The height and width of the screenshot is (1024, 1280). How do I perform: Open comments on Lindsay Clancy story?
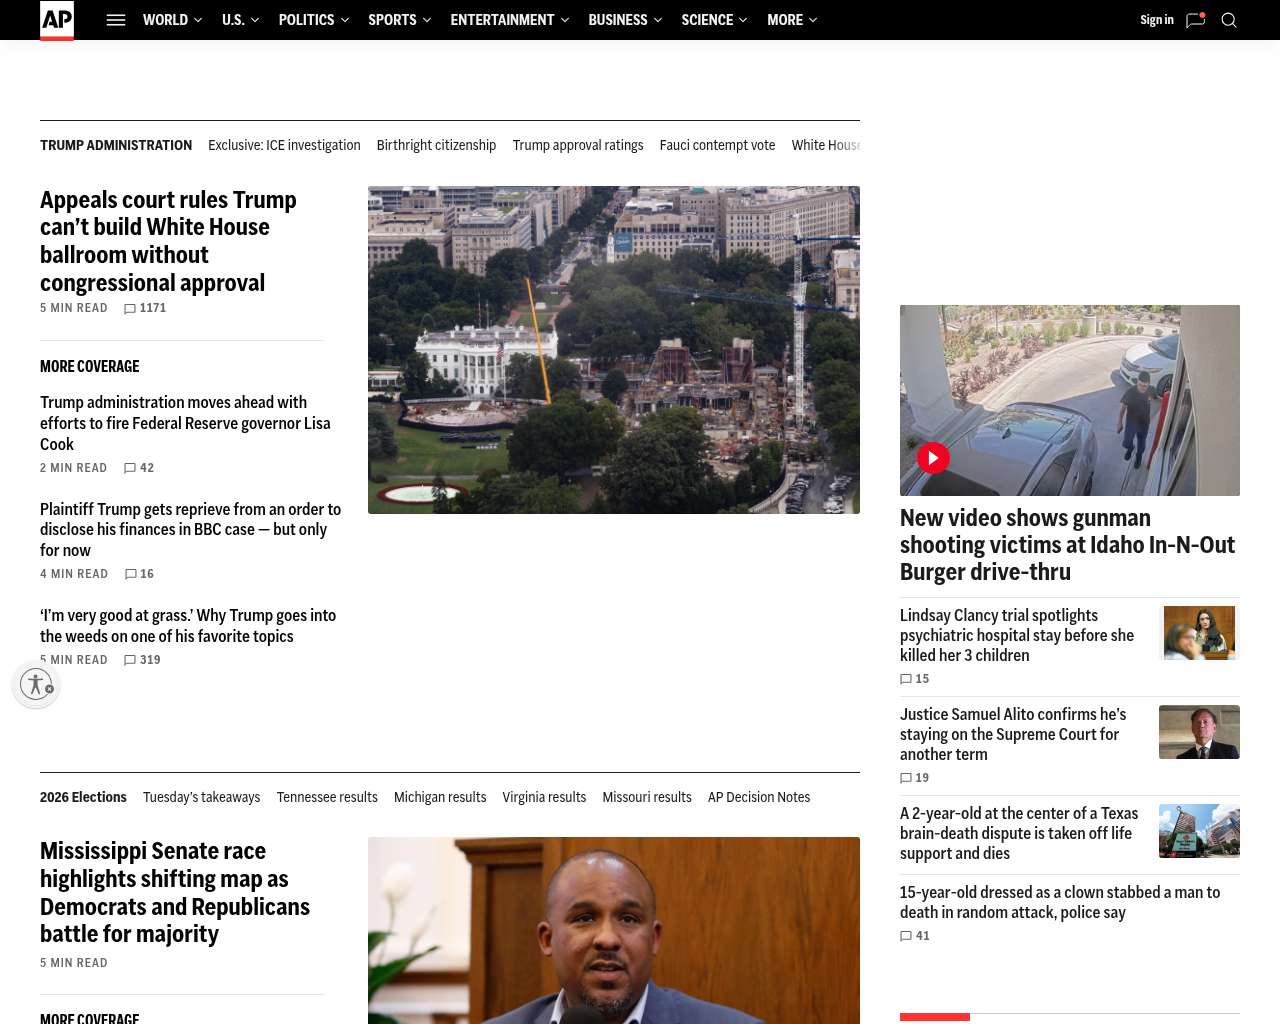pyautogui.click(x=915, y=679)
